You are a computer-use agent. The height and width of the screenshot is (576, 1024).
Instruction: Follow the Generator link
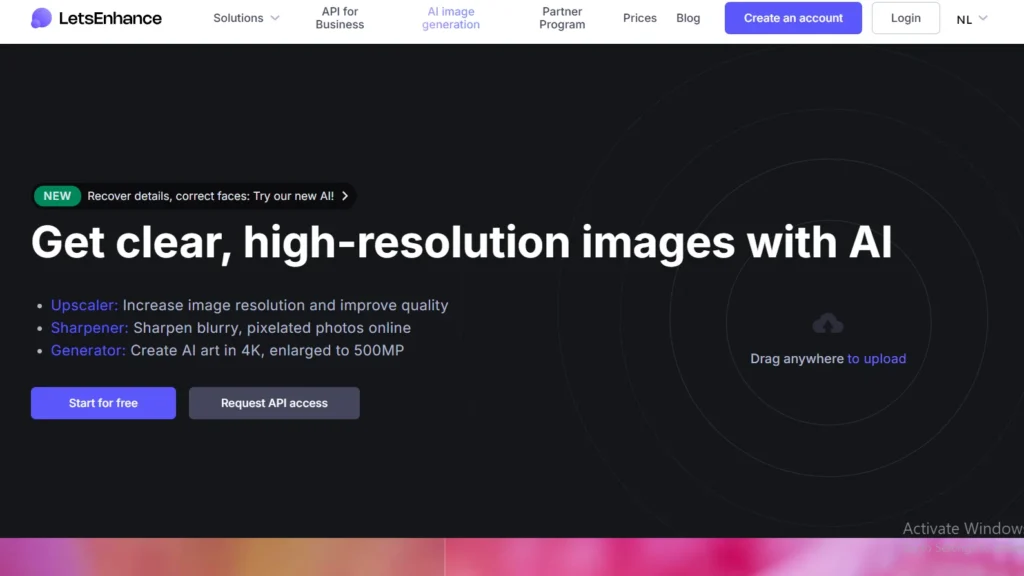tap(88, 350)
